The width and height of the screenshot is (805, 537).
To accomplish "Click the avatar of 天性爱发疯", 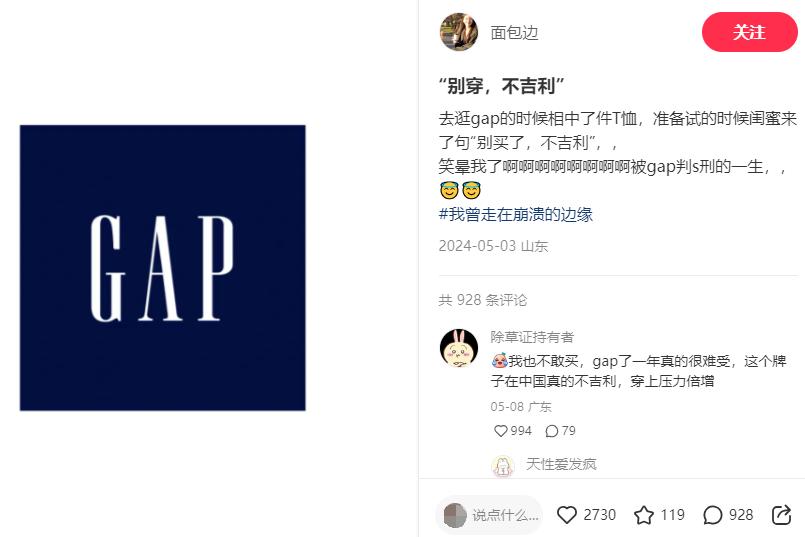I will click(x=503, y=466).
